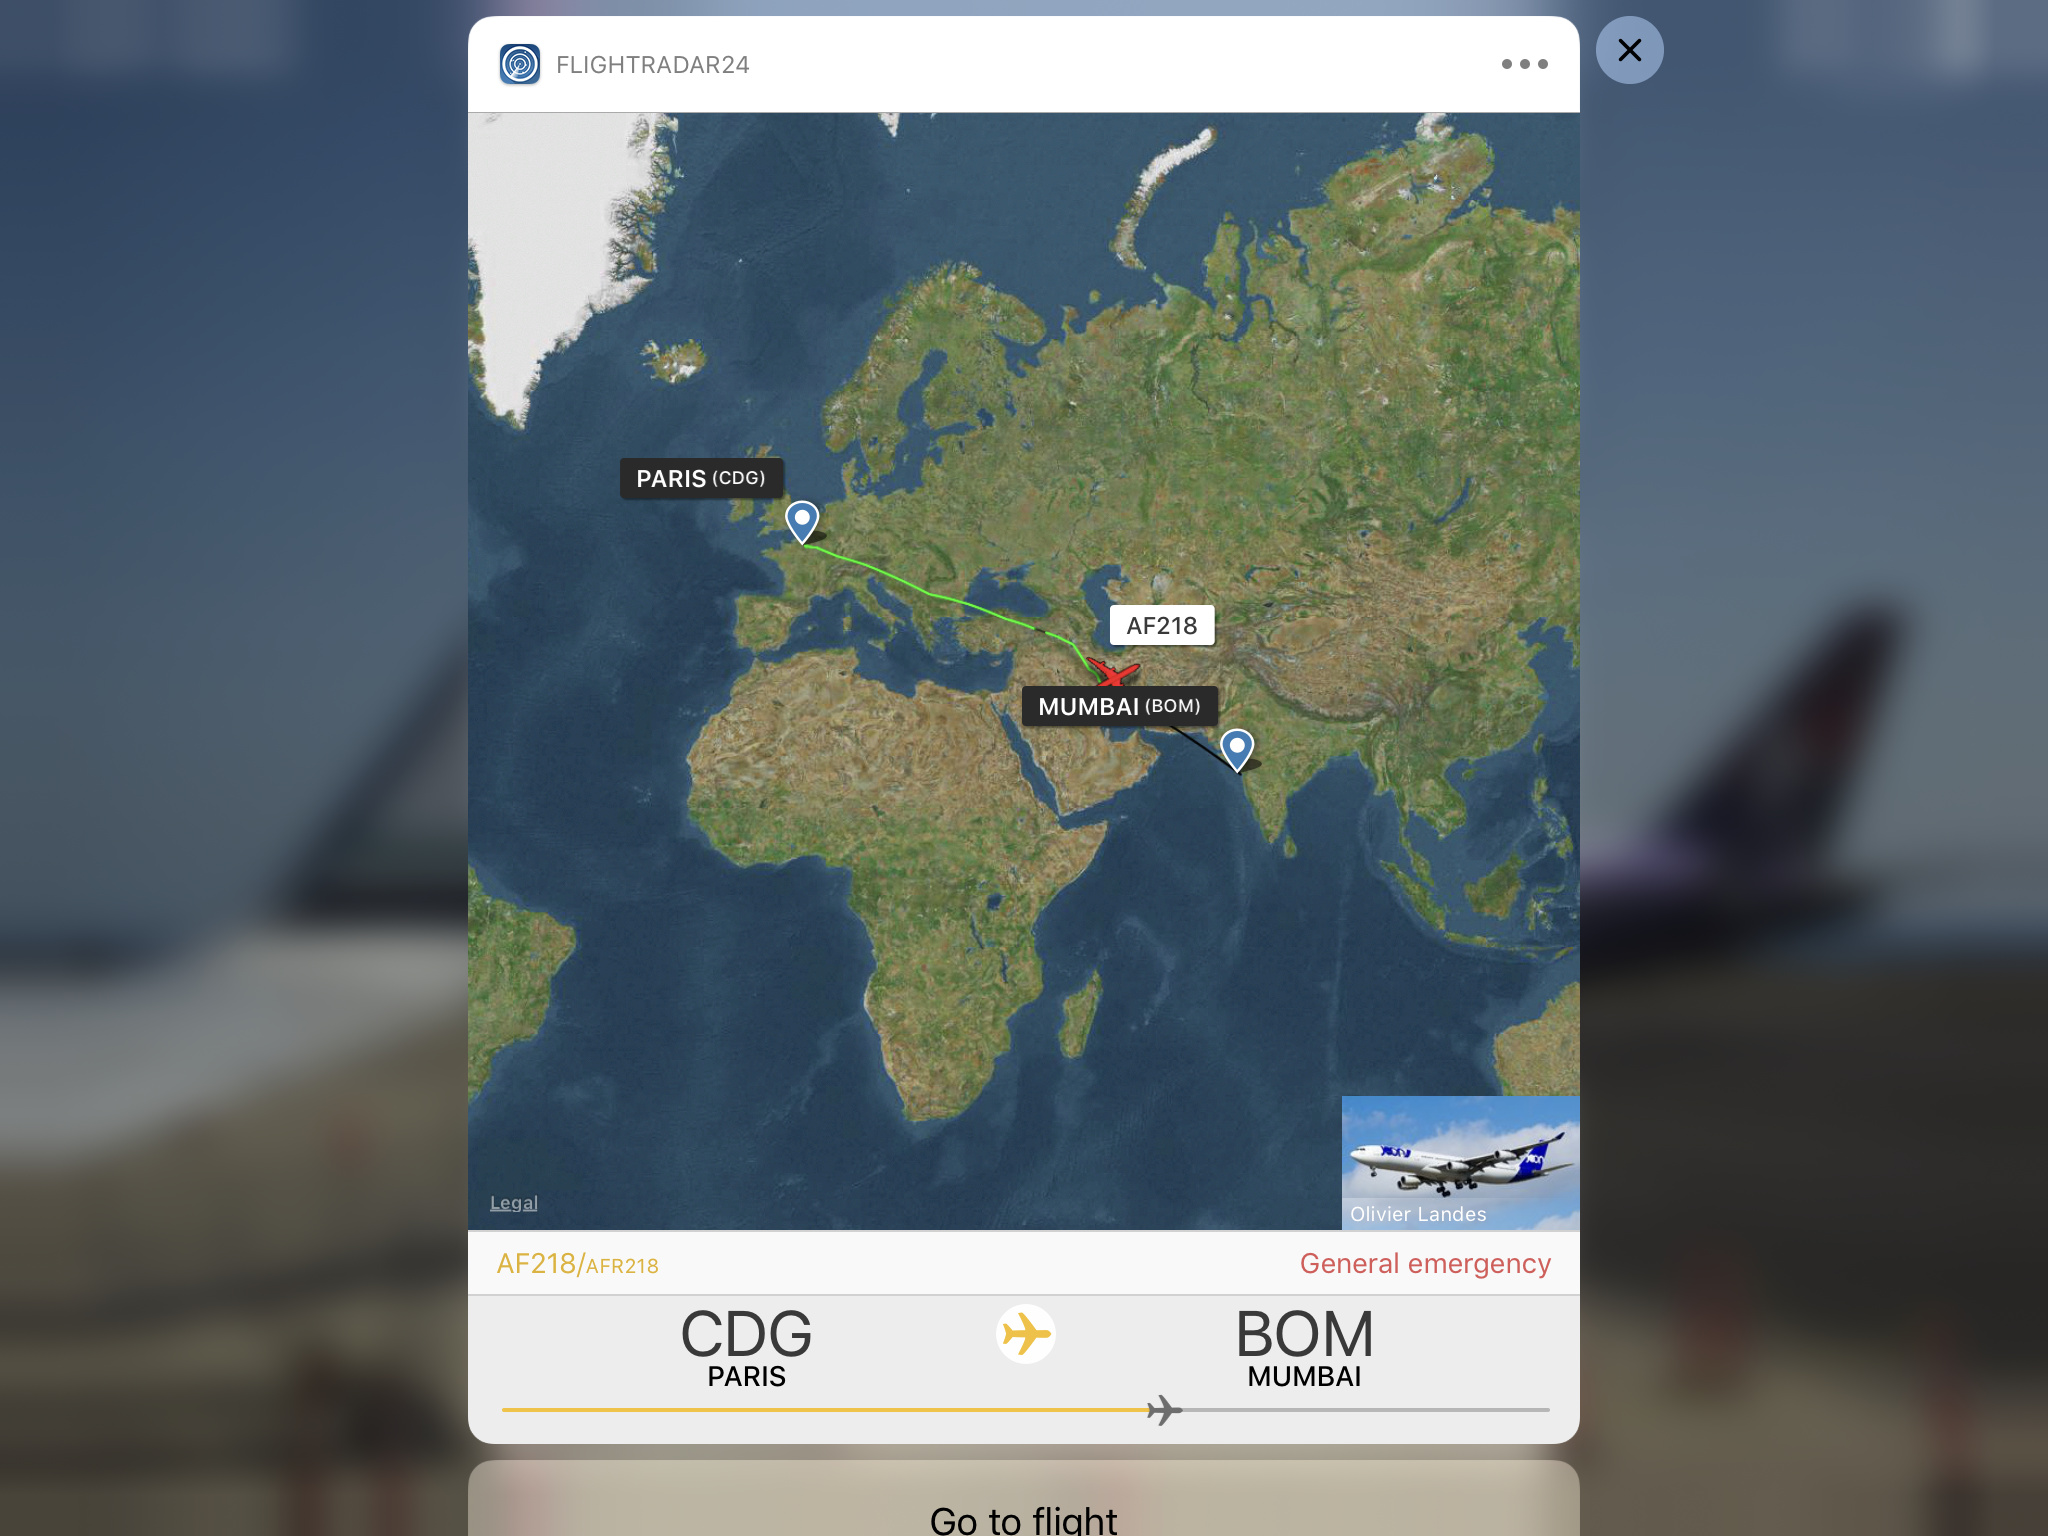Screen dimensions: 2048x1536
Task: Select the blue Paris CDG origin pin
Action: pyautogui.click(x=802, y=522)
